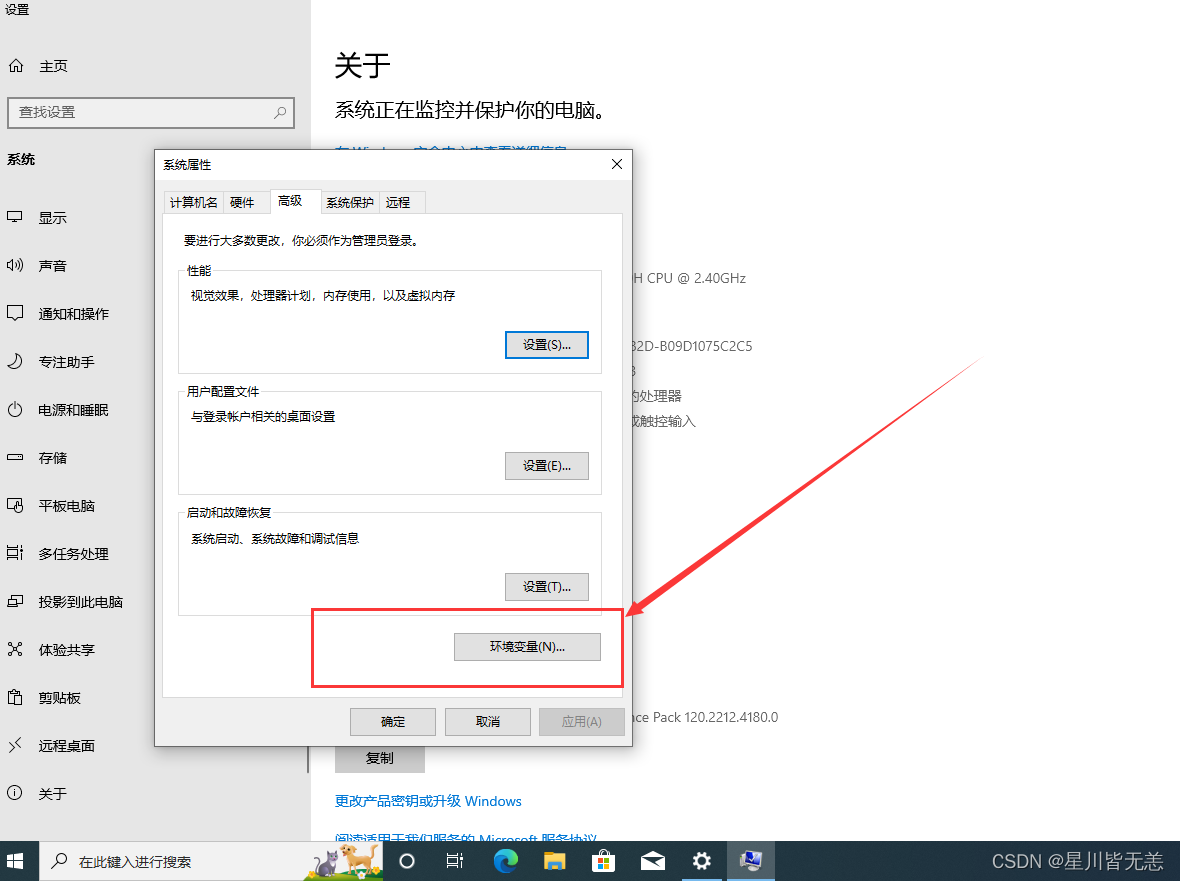Open 多任务处理 (Multitasking) settings
The height and width of the screenshot is (881, 1180).
point(55,553)
